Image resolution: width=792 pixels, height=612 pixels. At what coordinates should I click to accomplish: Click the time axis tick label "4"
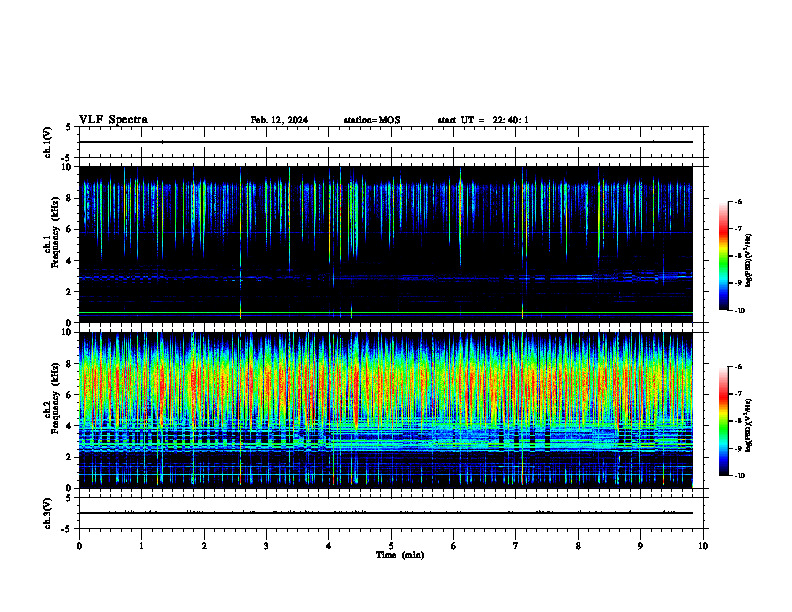(x=329, y=546)
